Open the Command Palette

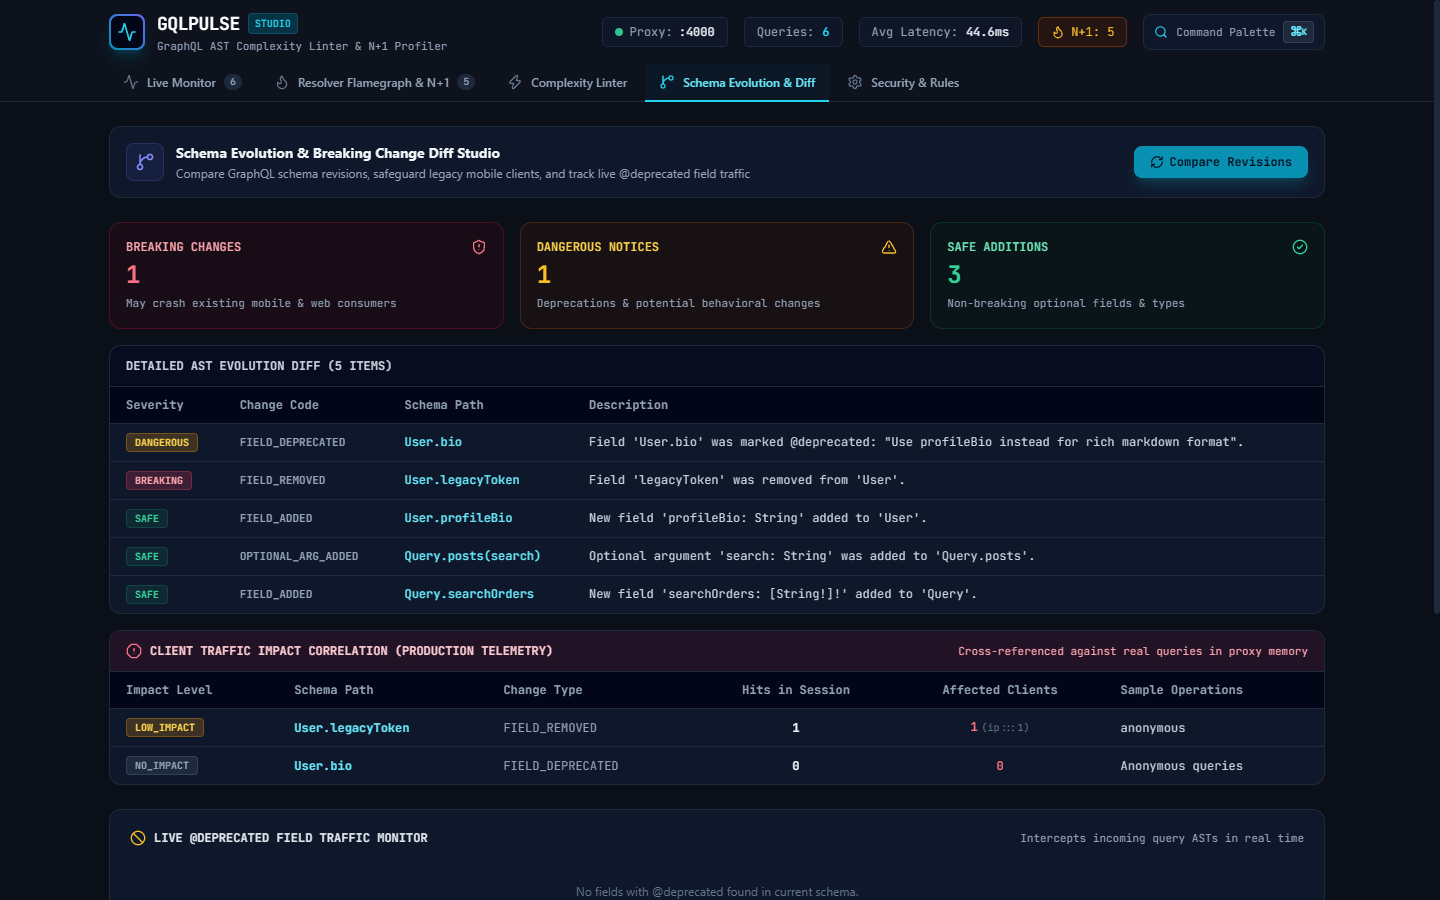click(x=1234, y=32)
